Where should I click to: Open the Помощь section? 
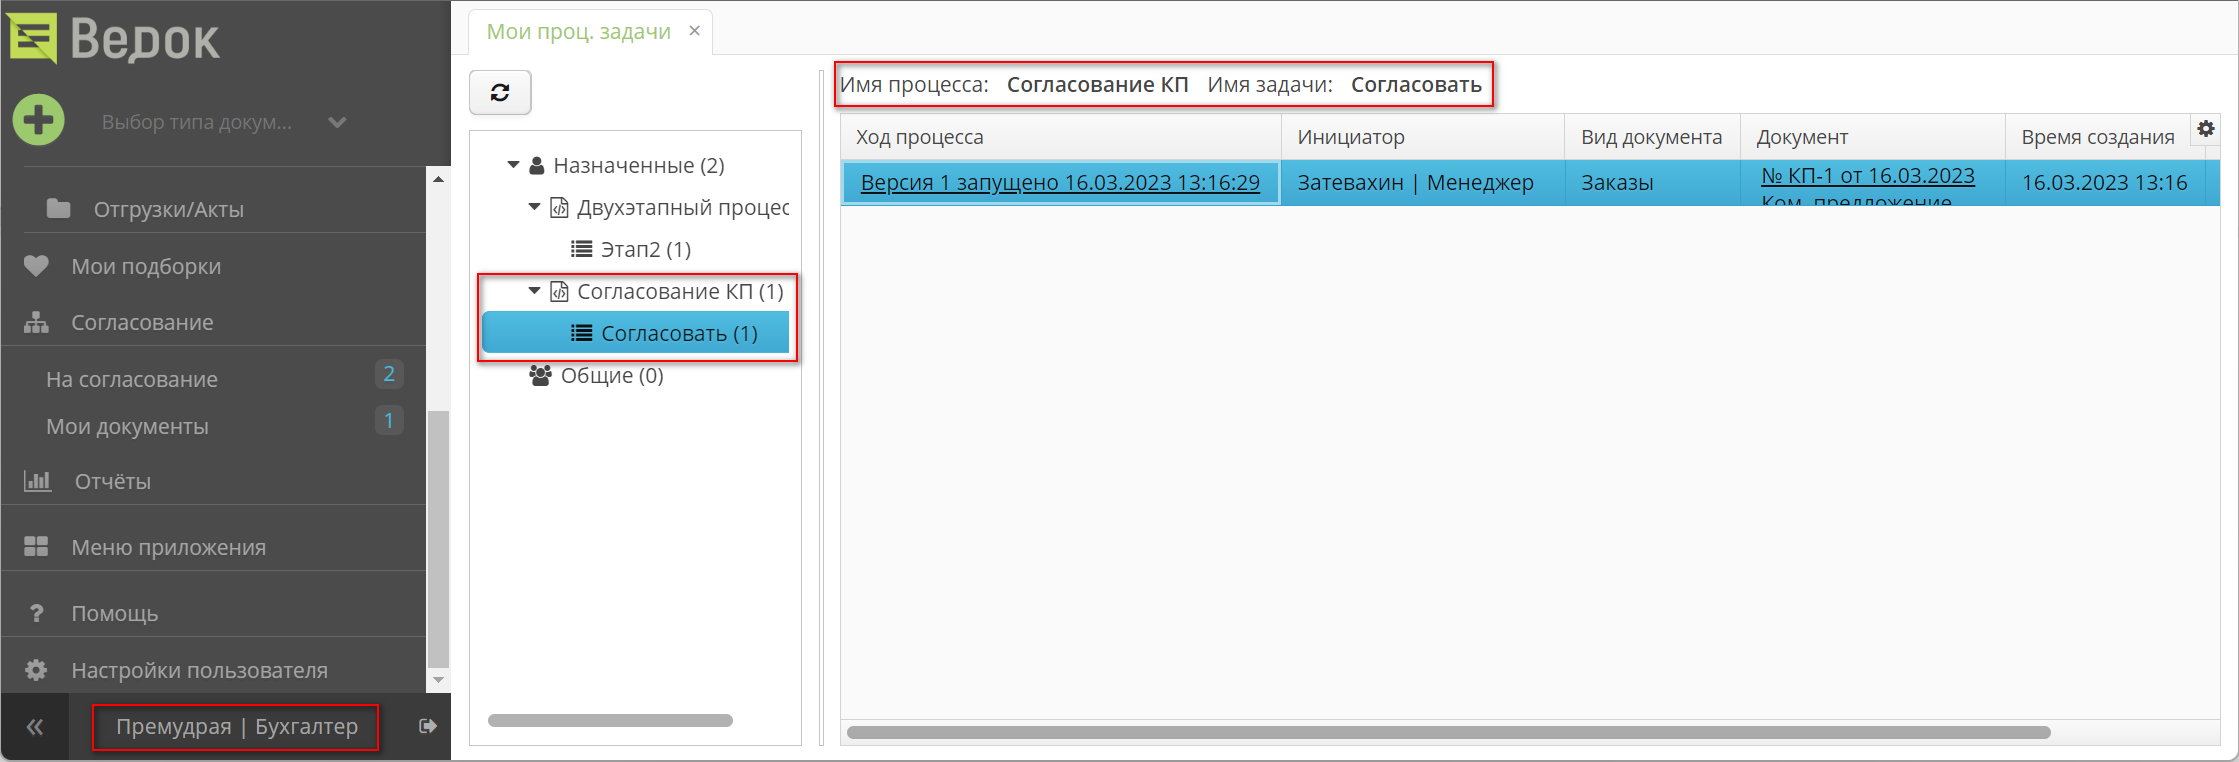coord(114,613)
